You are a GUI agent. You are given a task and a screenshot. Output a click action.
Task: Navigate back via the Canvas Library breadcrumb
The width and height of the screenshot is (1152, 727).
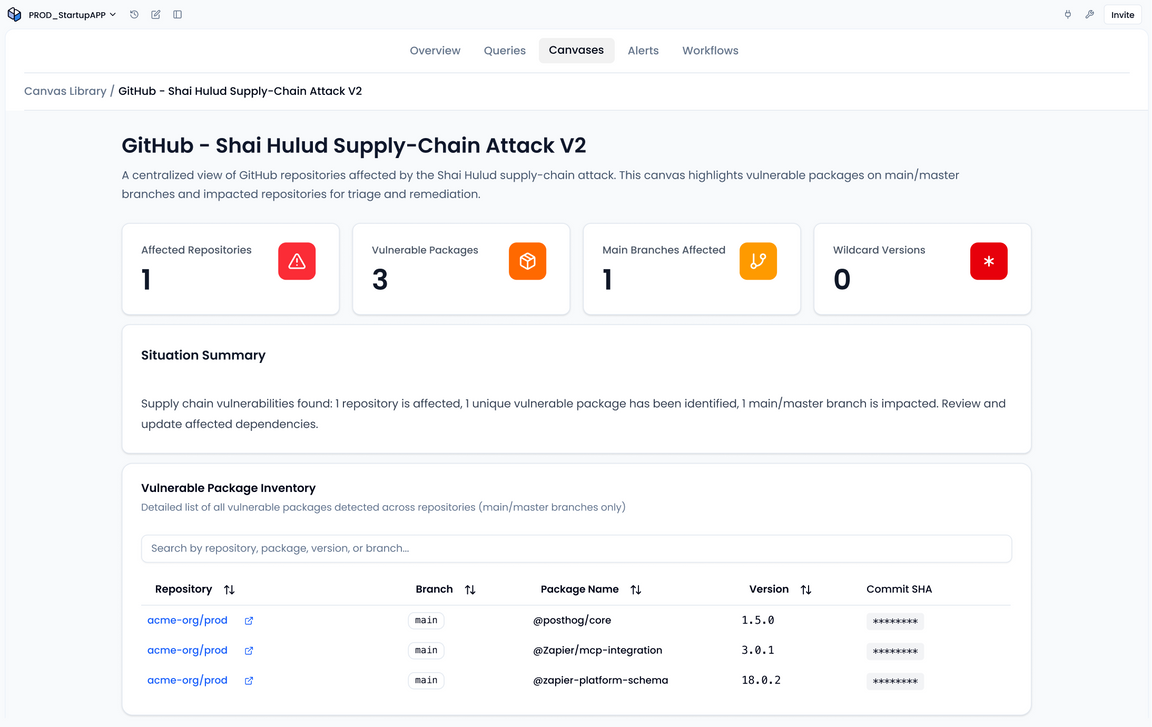(x=65, y=90)
